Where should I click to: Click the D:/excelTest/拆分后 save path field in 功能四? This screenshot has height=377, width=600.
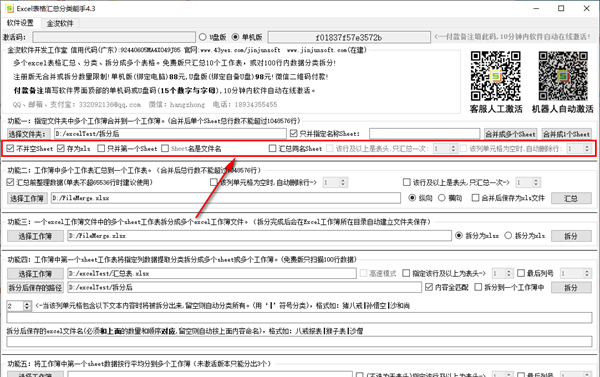(x=245, y=287)
